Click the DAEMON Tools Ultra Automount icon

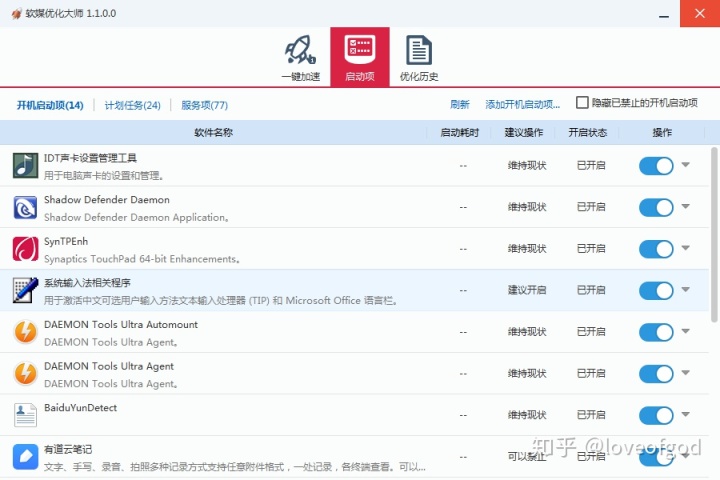point(25,332)
